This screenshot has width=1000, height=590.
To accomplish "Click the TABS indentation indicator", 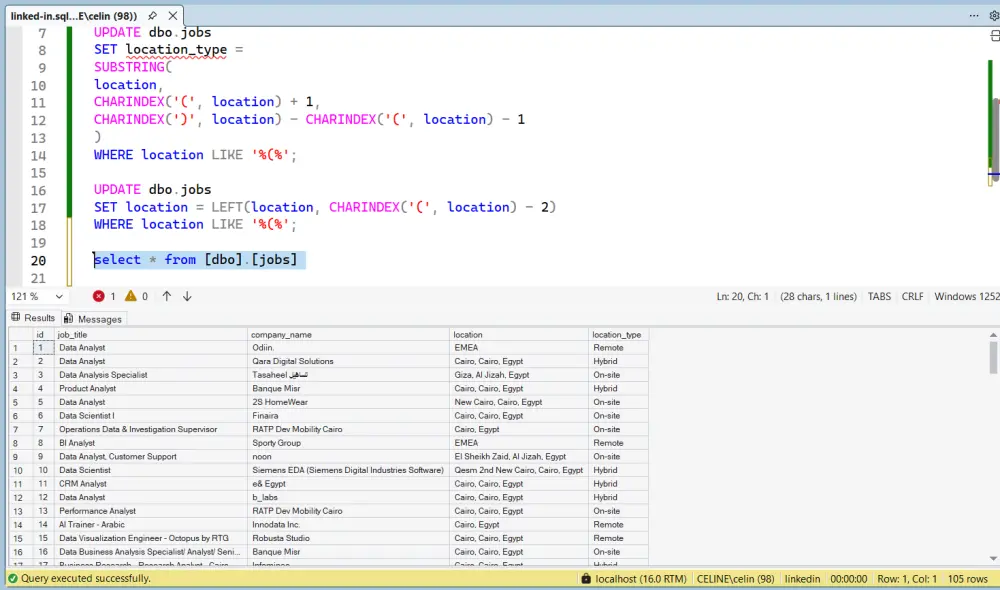I will point(879,296).
